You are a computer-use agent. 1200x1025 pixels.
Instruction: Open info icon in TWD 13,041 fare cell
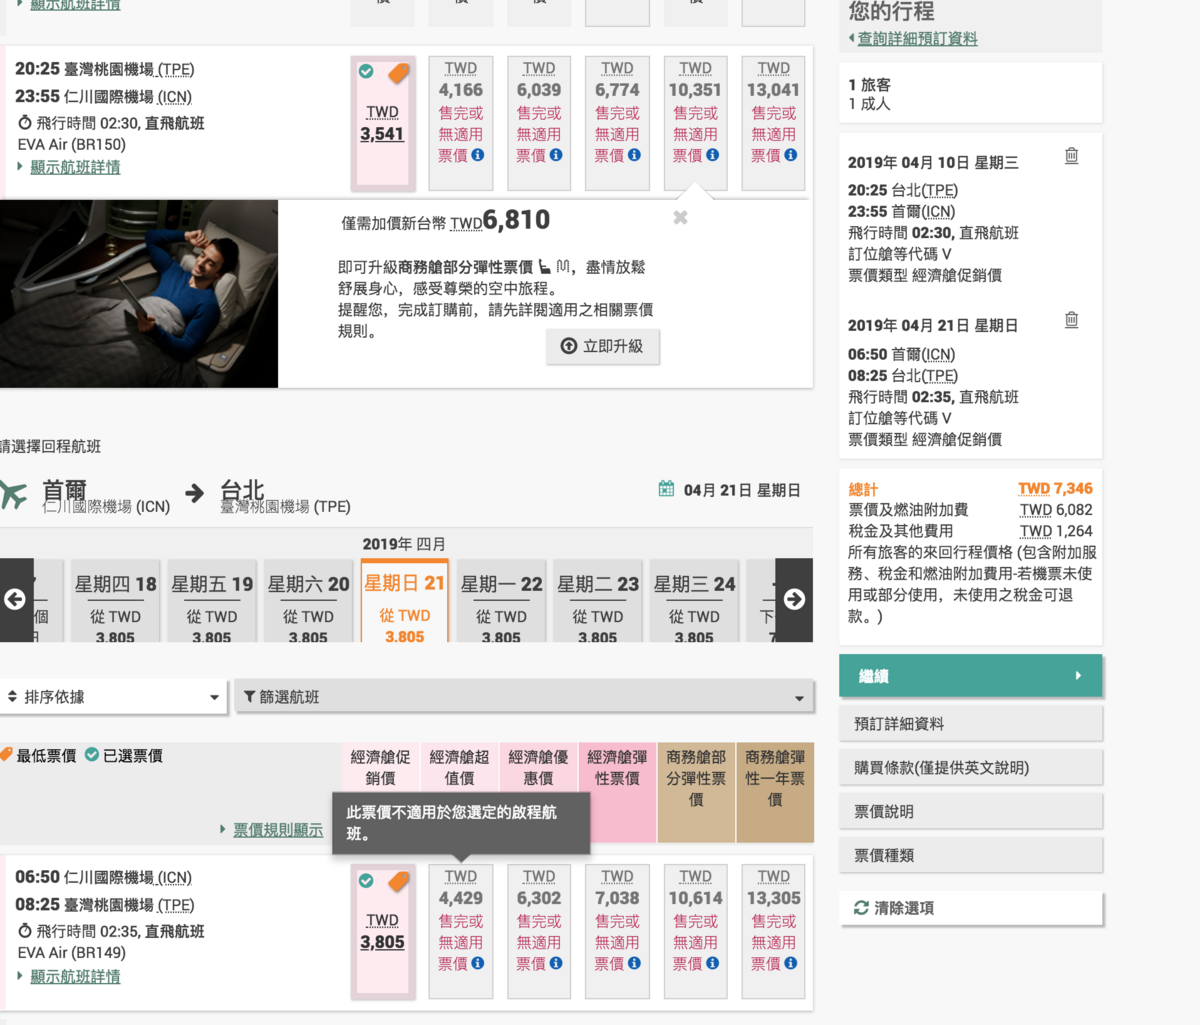click(791, 155)
